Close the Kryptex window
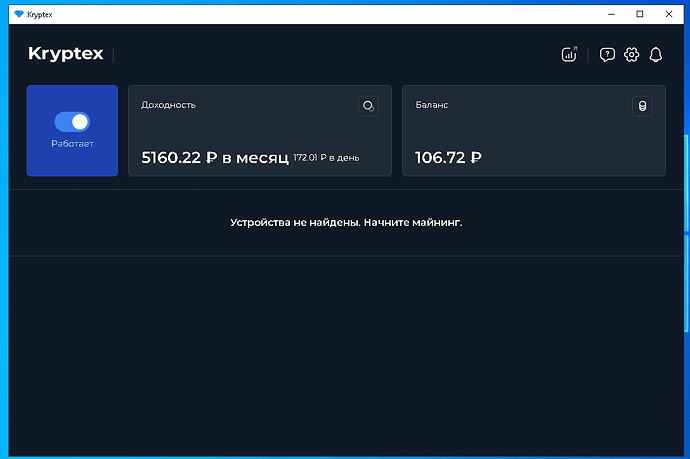The width and height of the screenshot is (690, 459). coord(669,14)
